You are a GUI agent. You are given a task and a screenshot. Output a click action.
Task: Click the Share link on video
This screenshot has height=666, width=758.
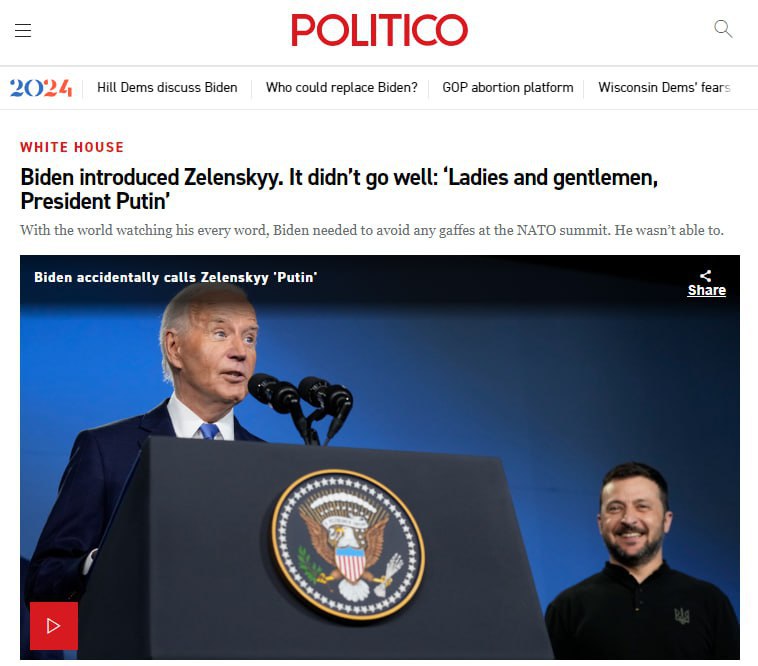pos(707,290)
